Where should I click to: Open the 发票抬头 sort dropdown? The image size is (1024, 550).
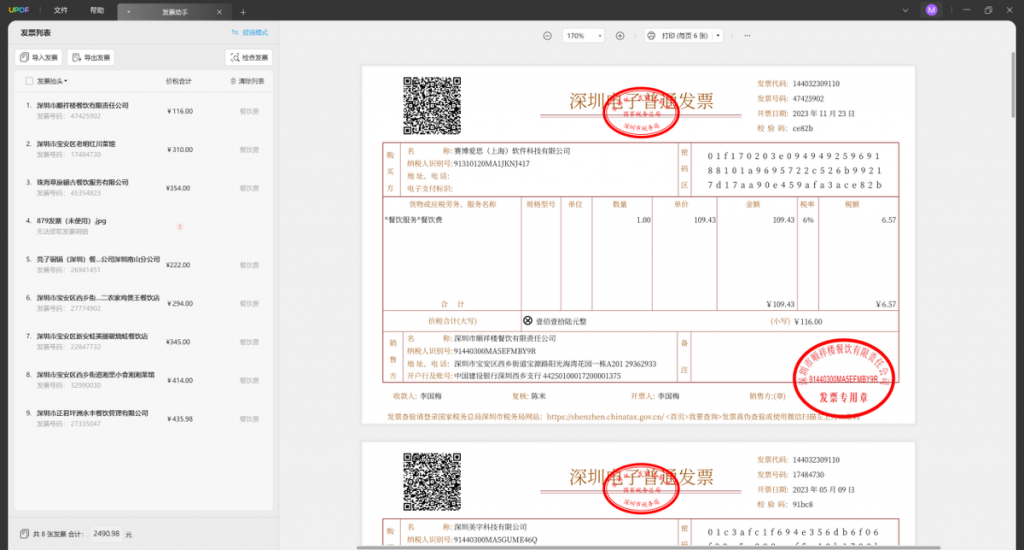[x=52, y=81]
